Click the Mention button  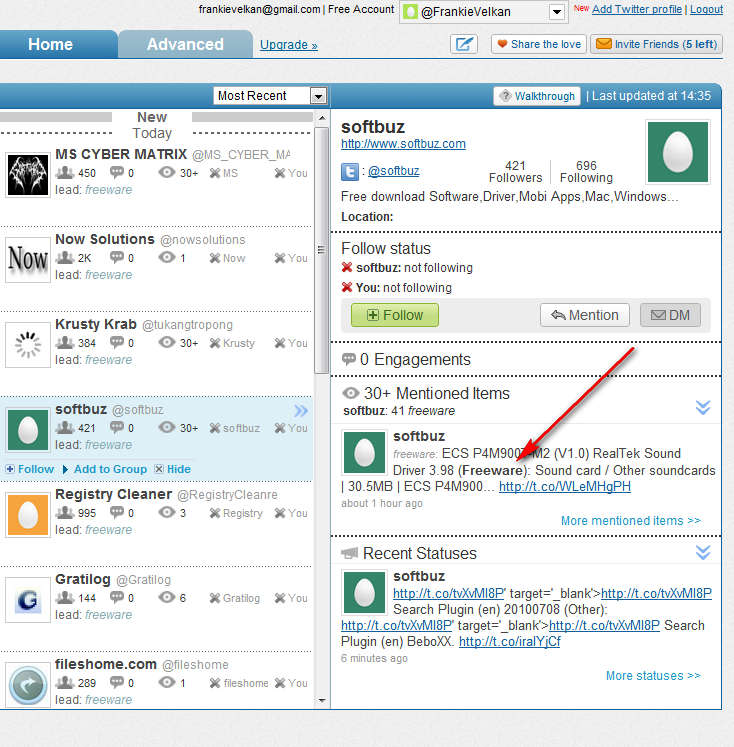(x=584, y=315)
